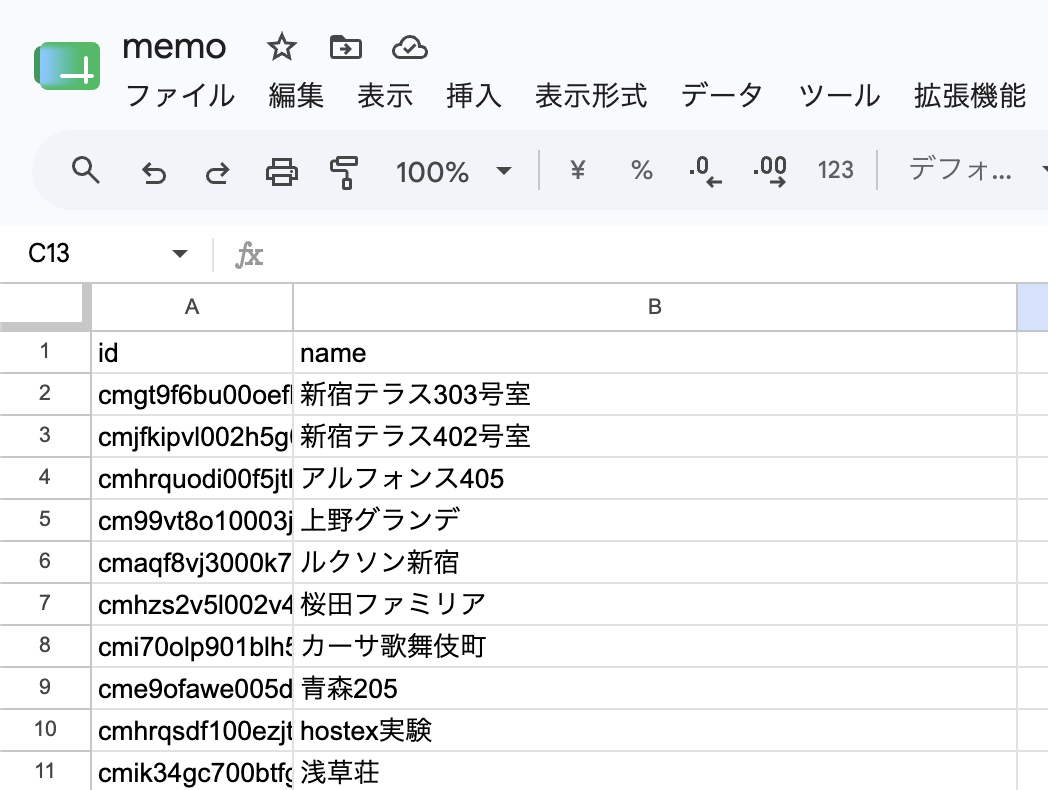Open the データ menu

click(722, 96)
